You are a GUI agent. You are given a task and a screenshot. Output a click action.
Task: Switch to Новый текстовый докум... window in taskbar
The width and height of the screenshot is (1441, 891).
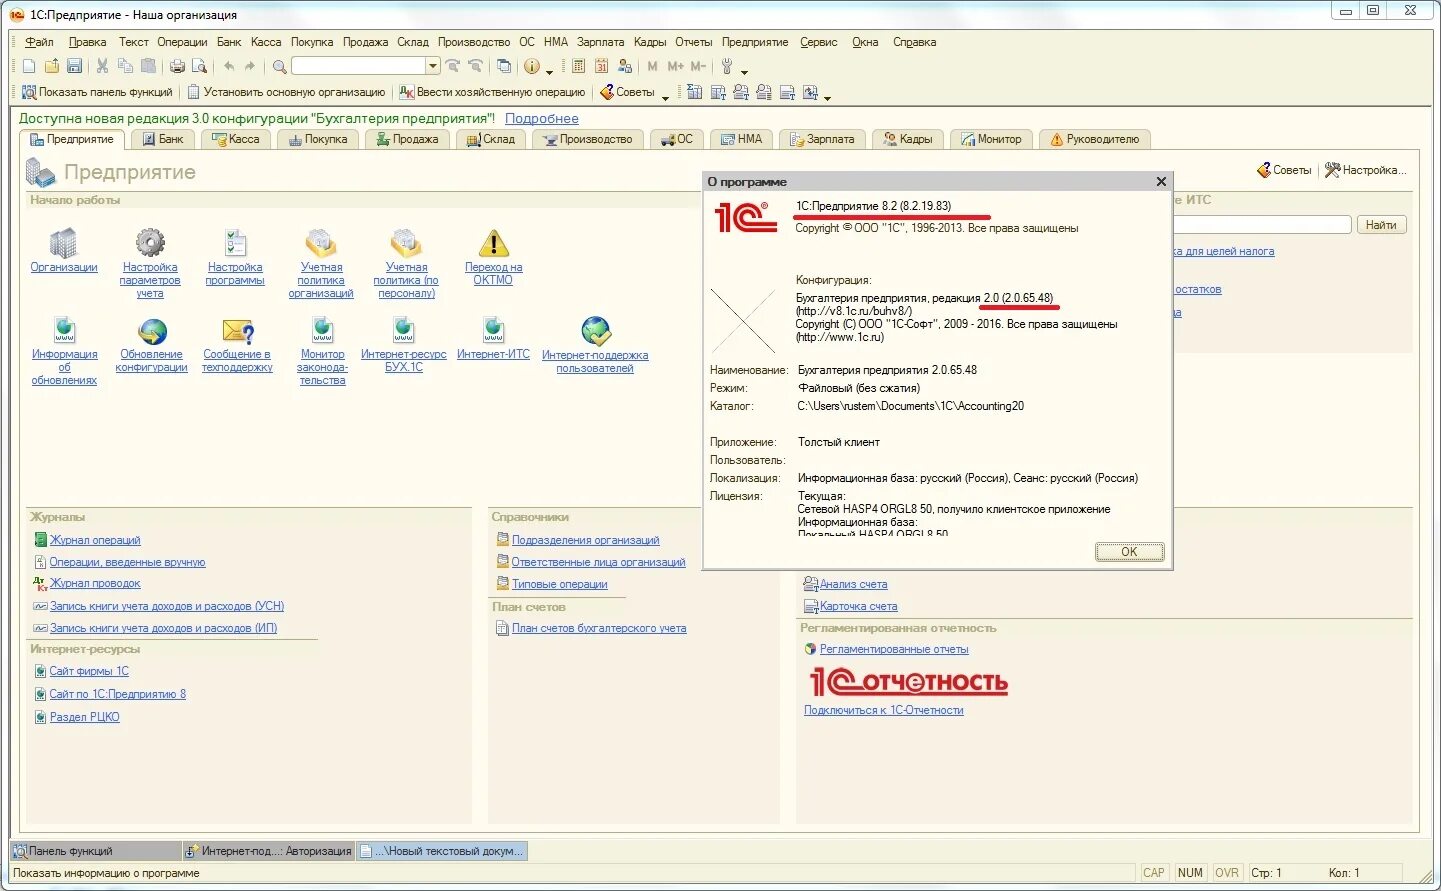click(442, 851)
